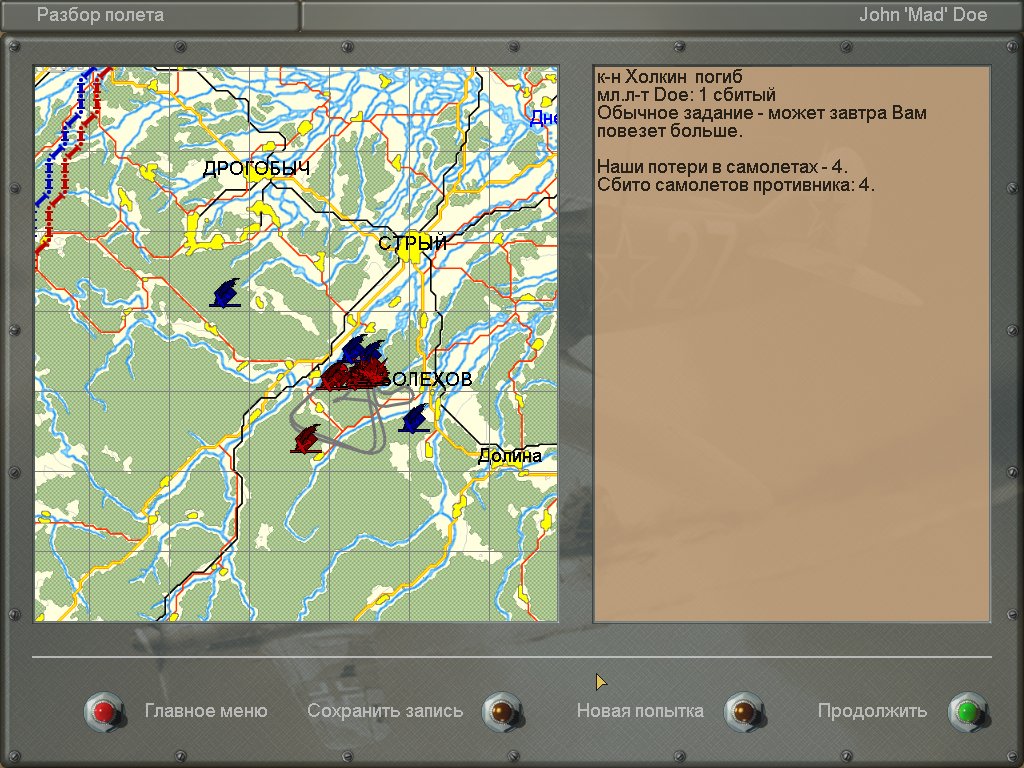
Task: Click the lone red aircraft southwest of Болехов
Action: [307, 439]
